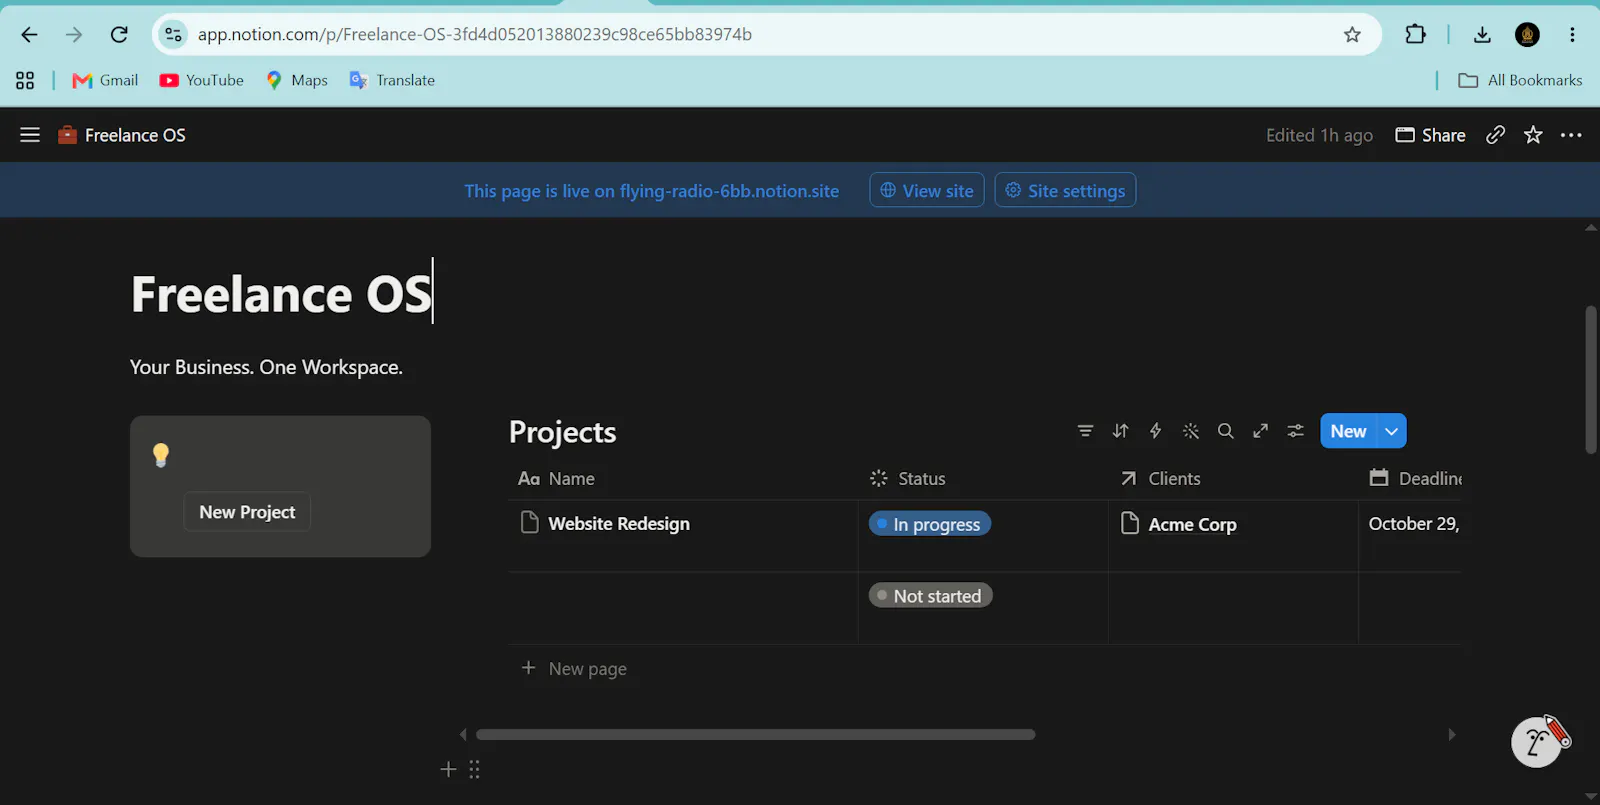The image size is (1600, 805).
Task: Open Projects view settings icon
Action: coord(1295,431)
